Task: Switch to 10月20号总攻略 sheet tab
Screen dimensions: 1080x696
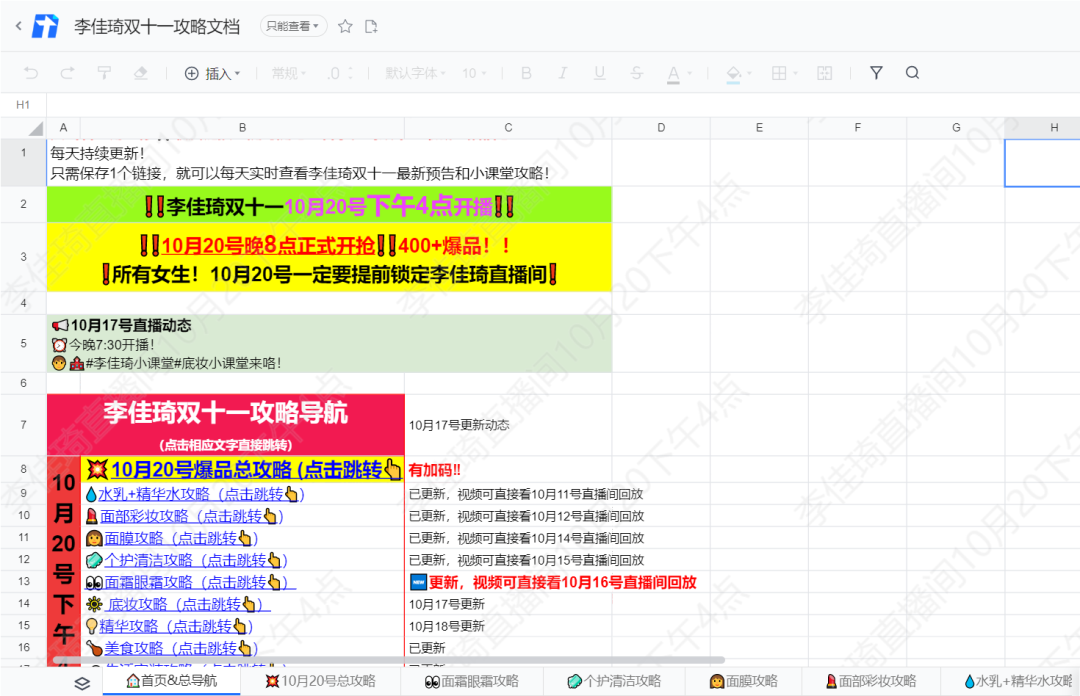Action: point(320,681)
